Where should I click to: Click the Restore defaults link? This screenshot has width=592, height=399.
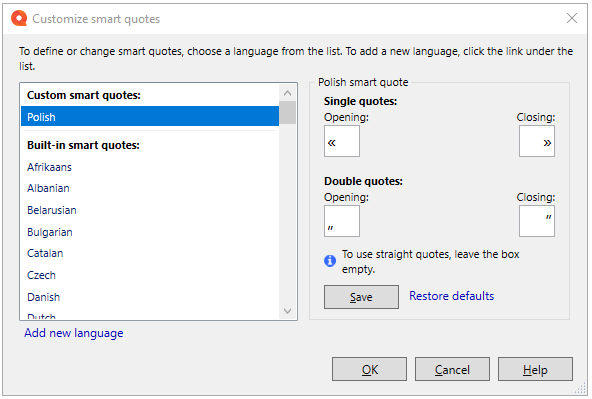click(452, 296)
